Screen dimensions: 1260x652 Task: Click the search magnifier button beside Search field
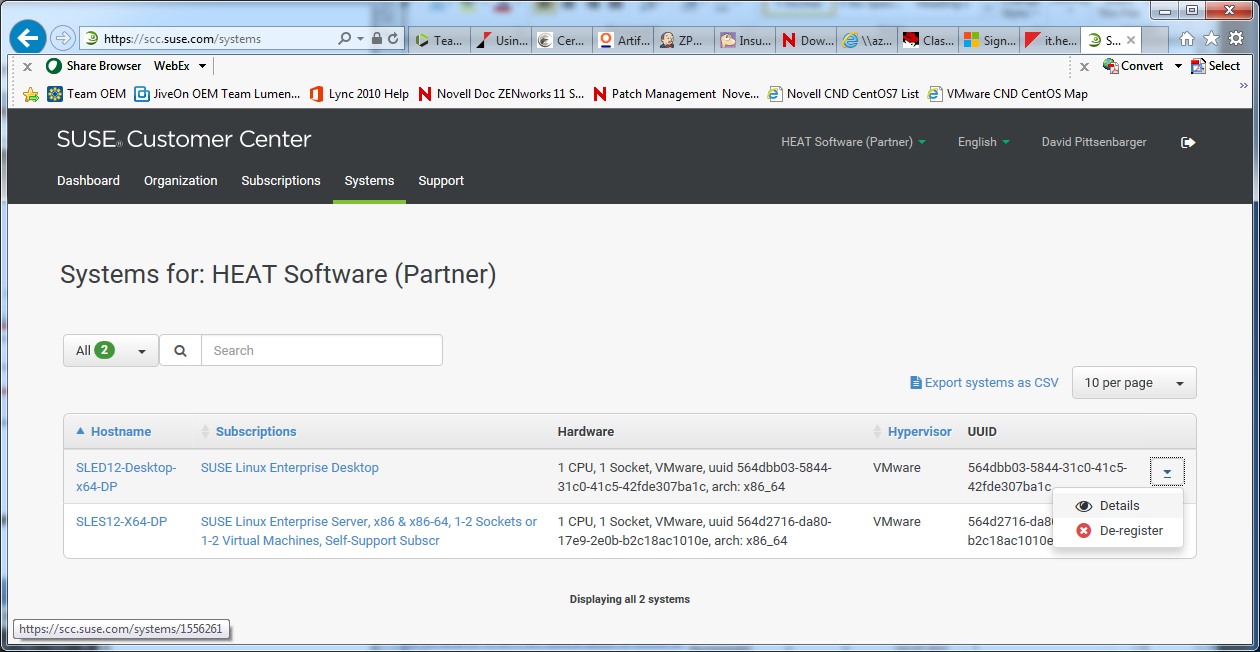(x=180, y=350)
